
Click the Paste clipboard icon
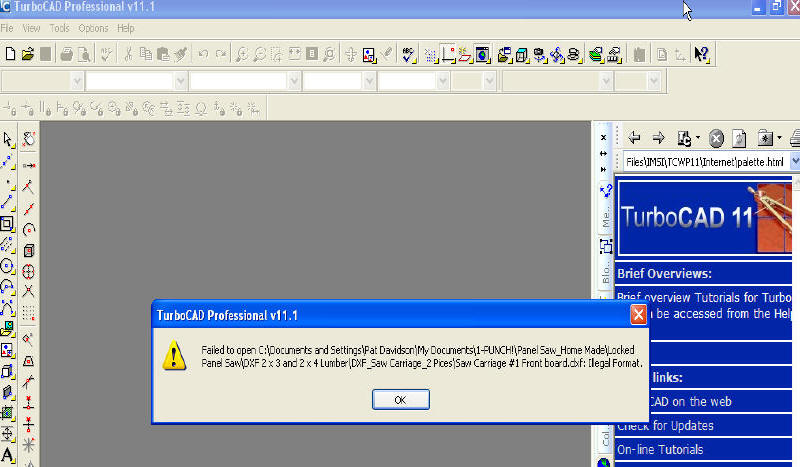tap(163, 54)
